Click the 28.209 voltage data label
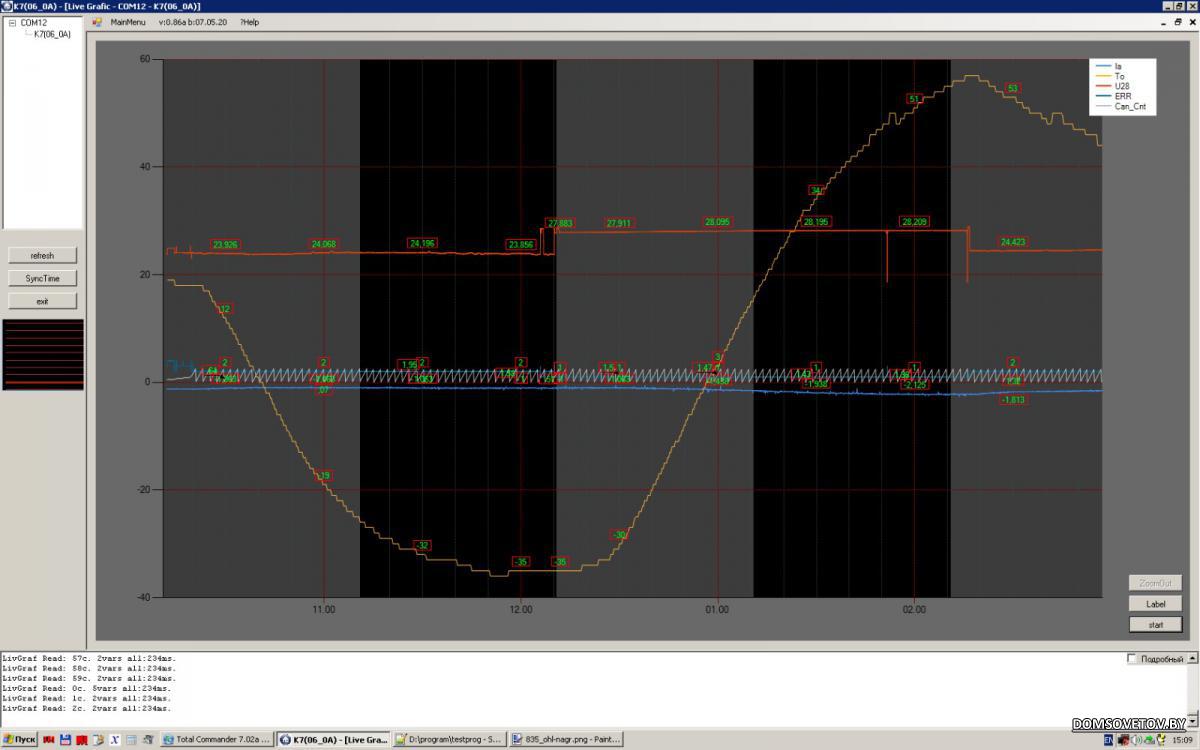Viewport: 1200px width, 750px height. point(914,222)
